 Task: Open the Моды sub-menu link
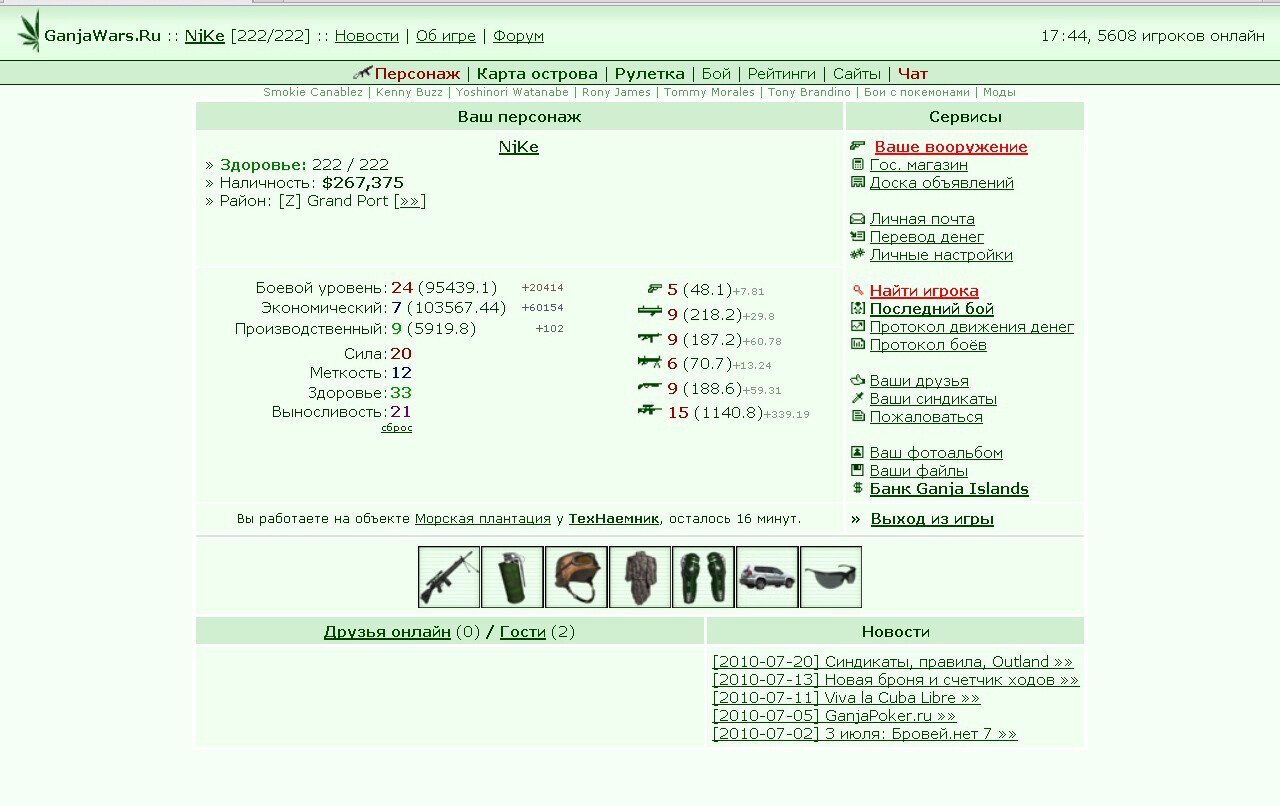(x=999, y=92)
